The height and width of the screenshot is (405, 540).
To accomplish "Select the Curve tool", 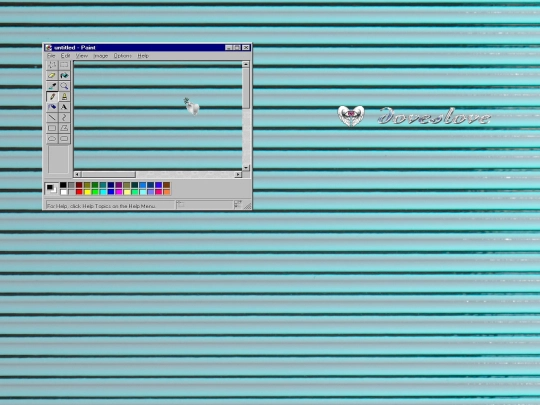I will tap(64, 118).
